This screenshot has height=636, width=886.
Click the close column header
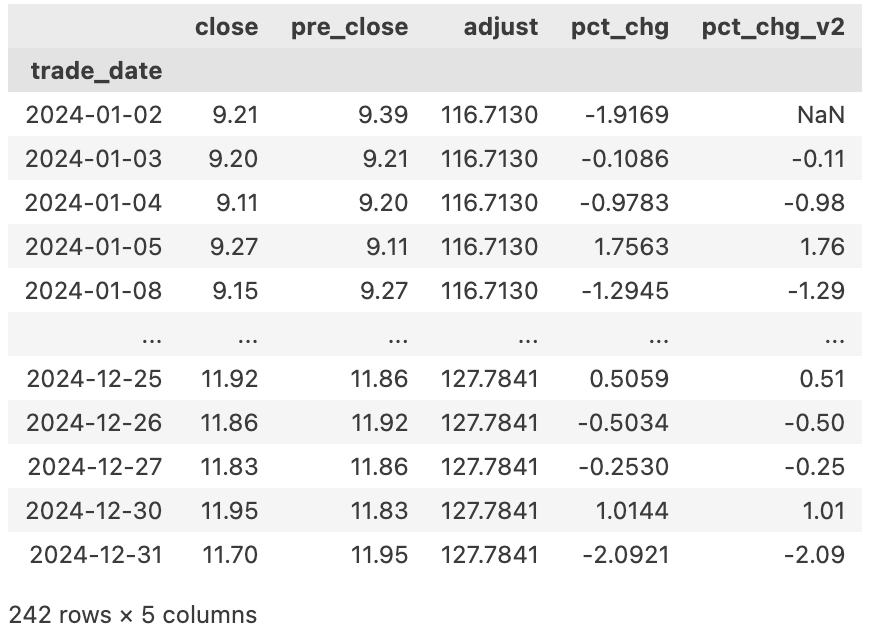226,27
